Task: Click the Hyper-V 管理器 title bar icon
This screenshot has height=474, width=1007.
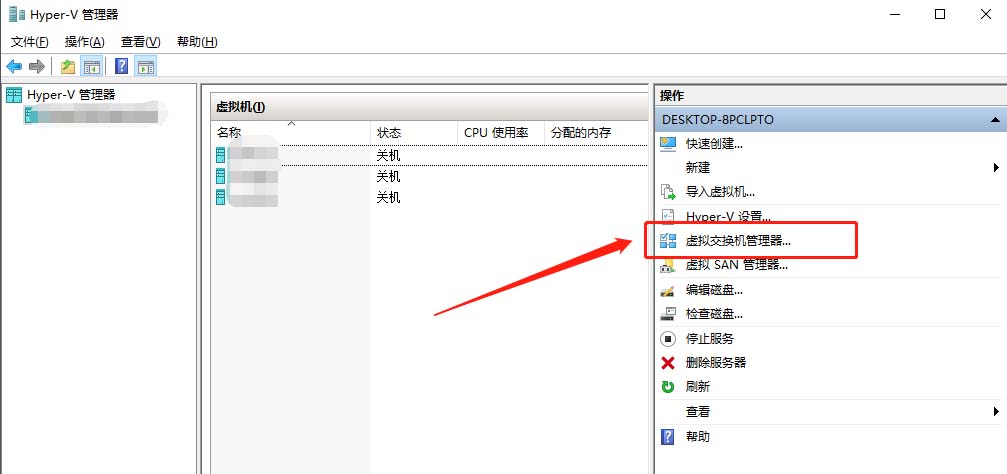Action: coord(17,14)
